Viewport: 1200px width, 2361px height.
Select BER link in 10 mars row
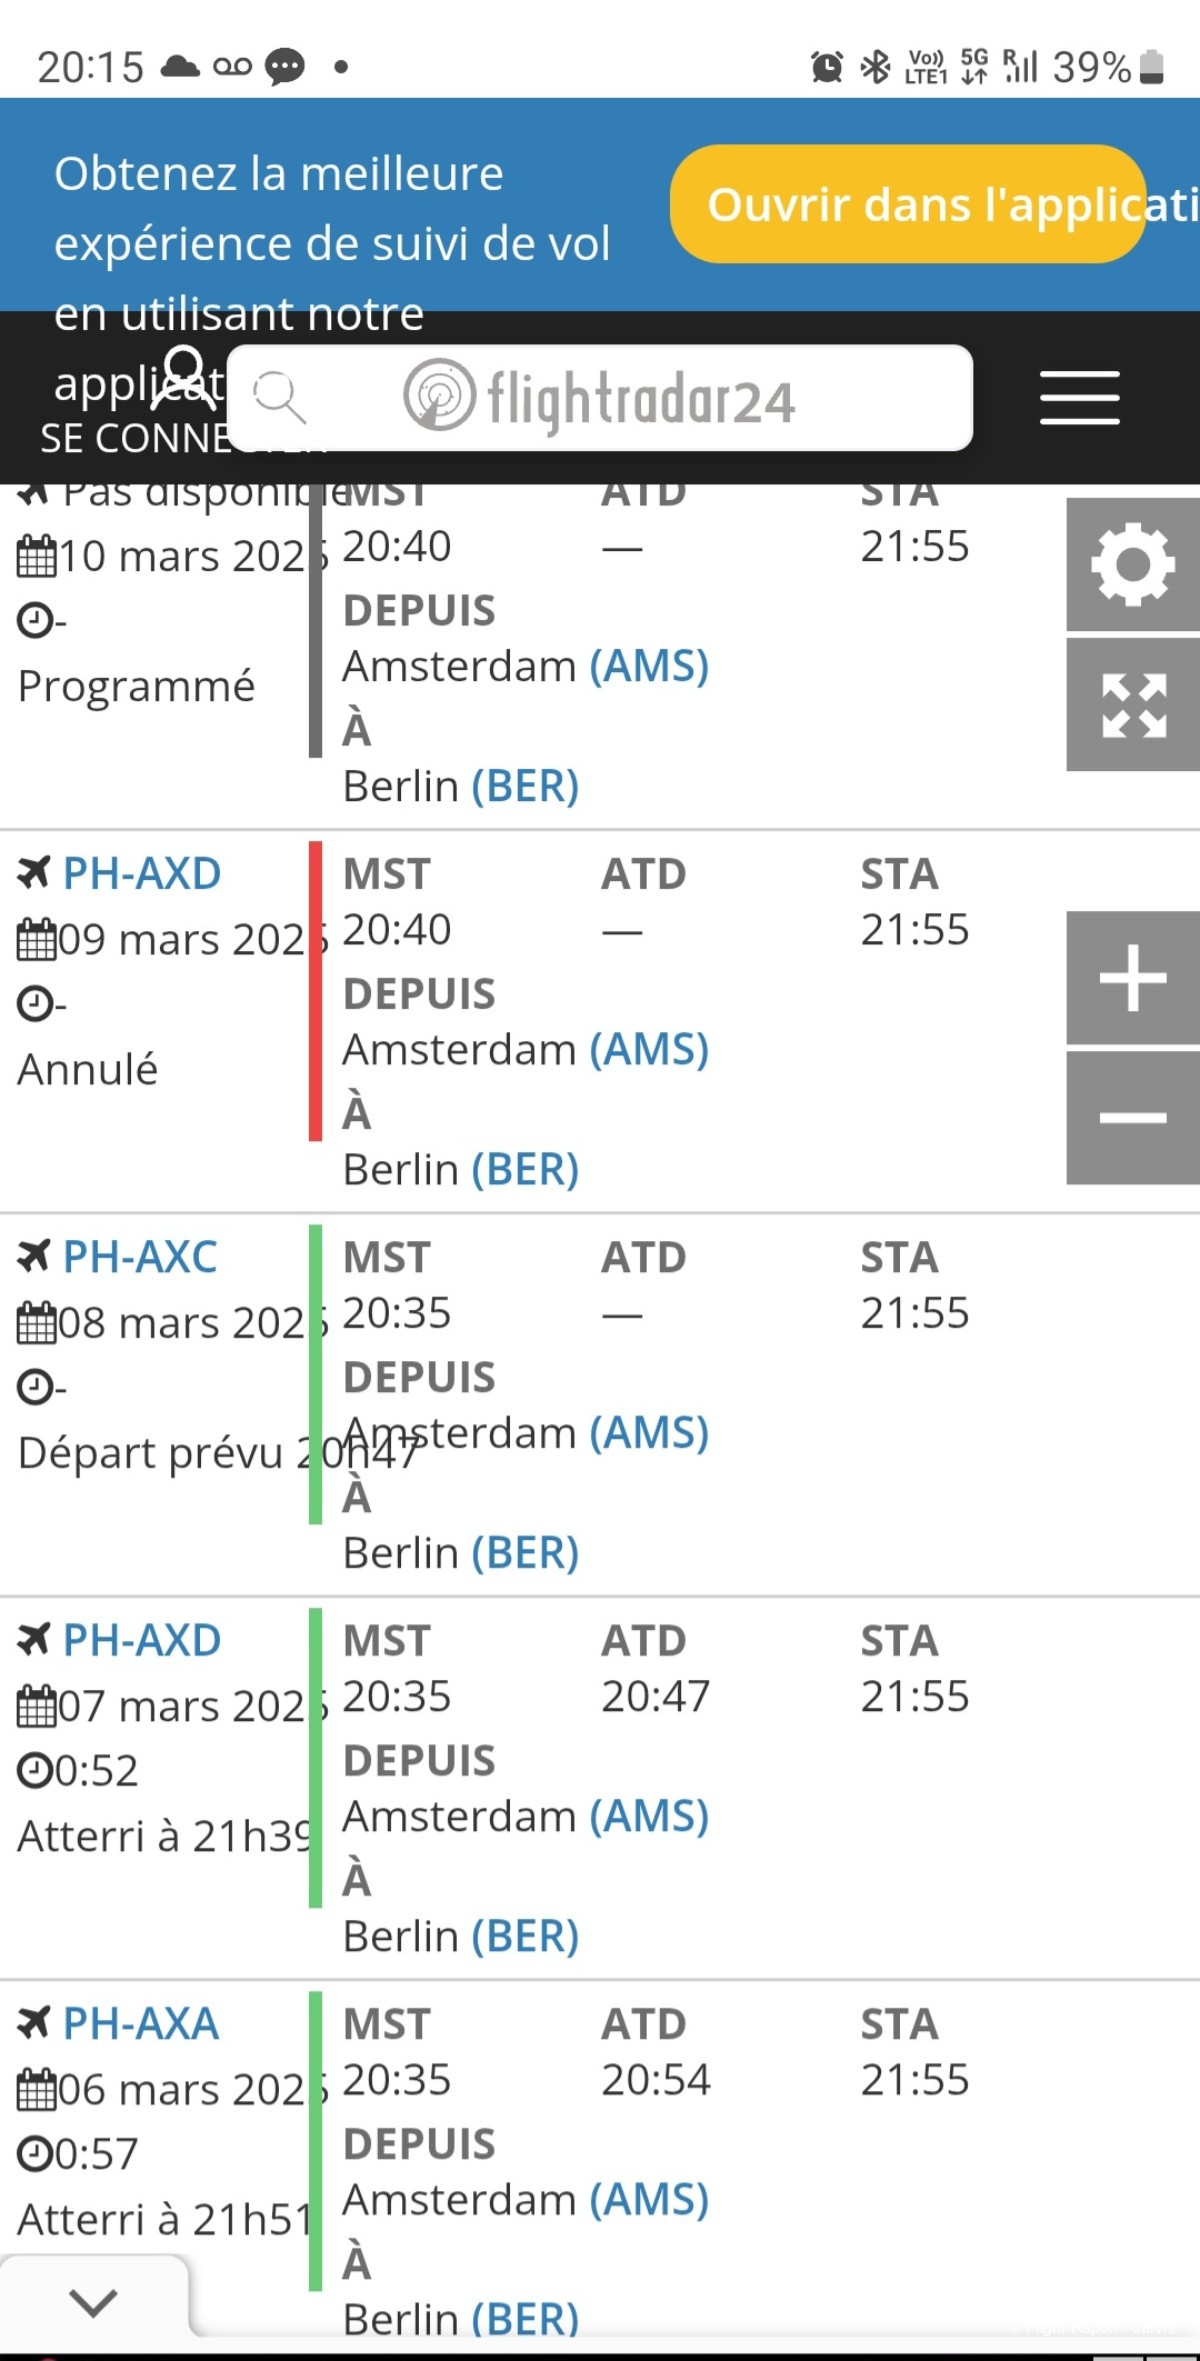coord(525,786)
